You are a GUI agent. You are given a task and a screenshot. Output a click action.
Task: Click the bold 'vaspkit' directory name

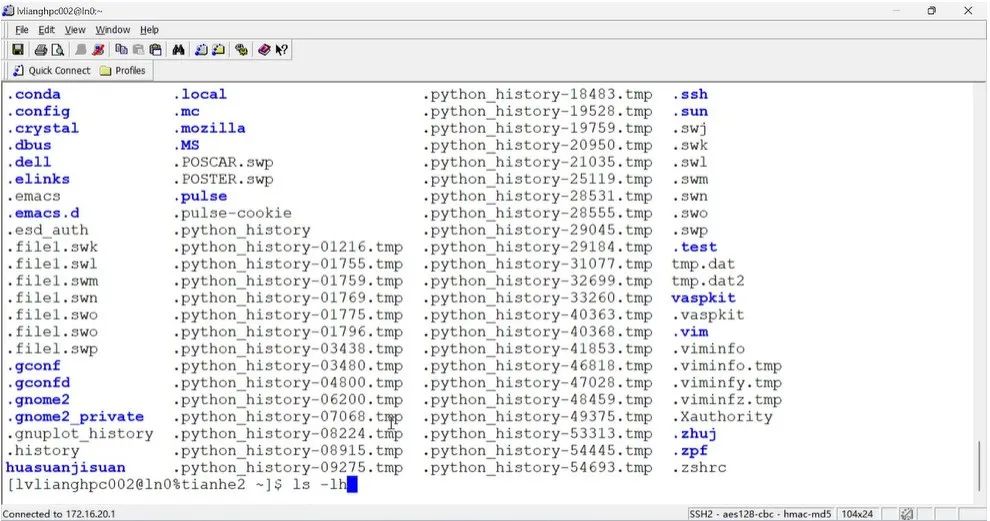[x=703, y=298]
